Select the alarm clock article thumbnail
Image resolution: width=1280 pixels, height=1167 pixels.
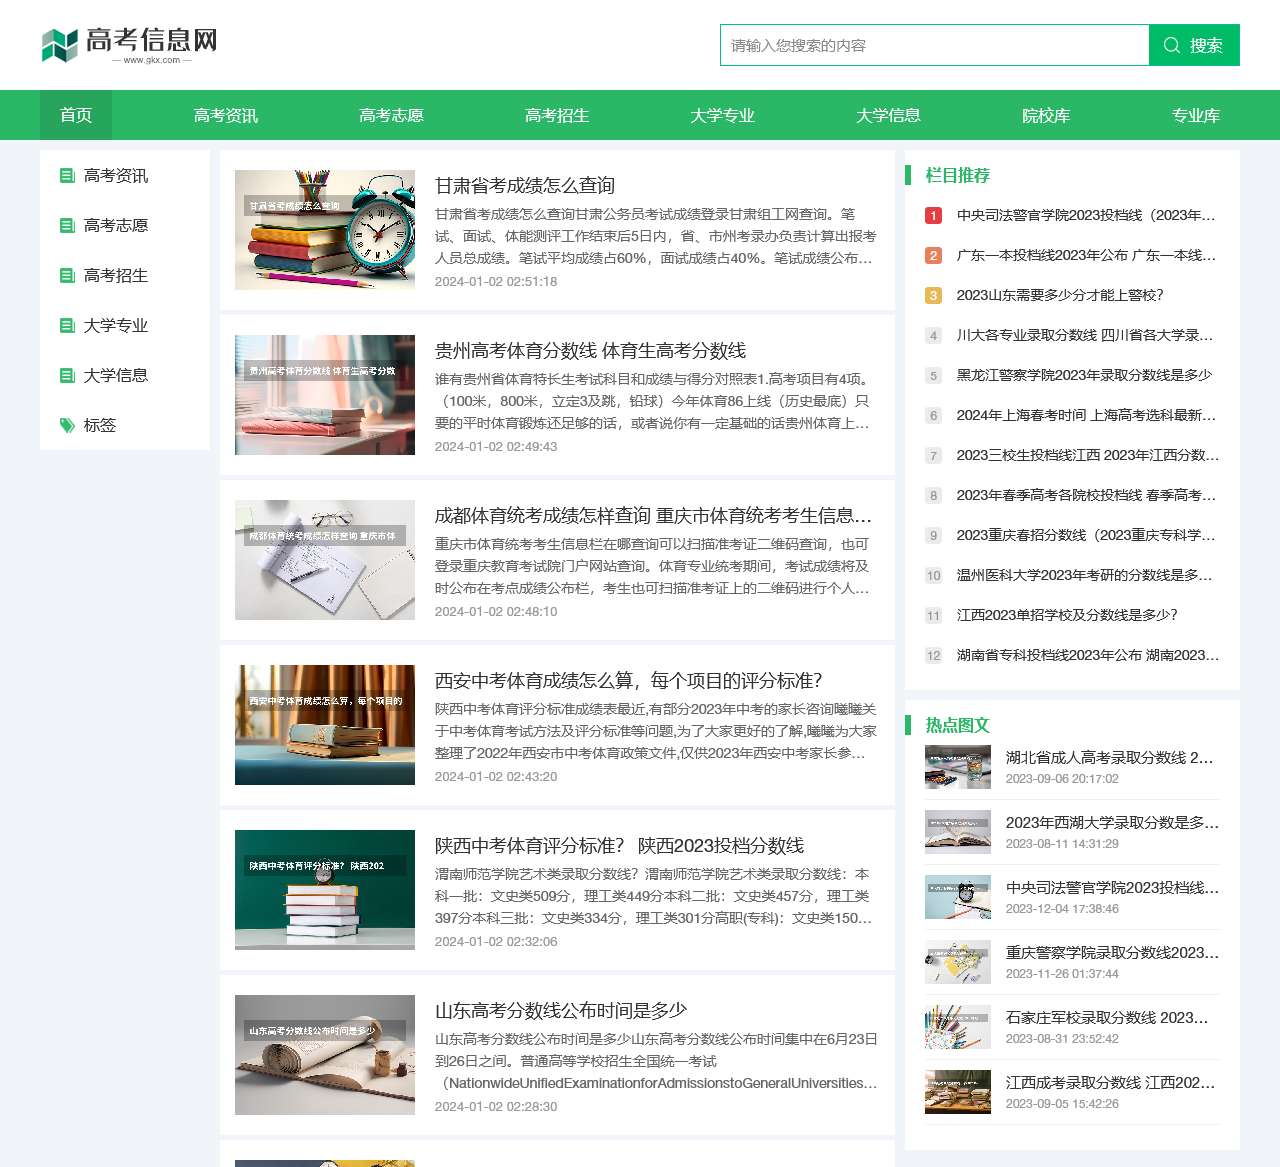click(325, 230)
